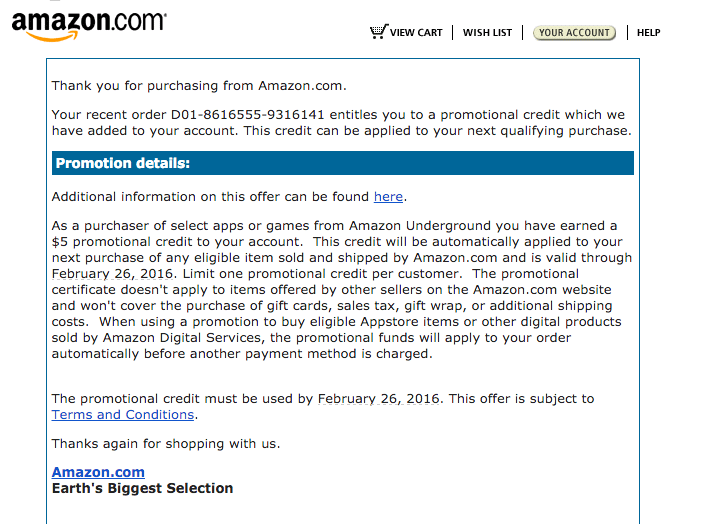Open the Help page link
The height and width of the screenshot is (524, 702).
tap(648, 33)
